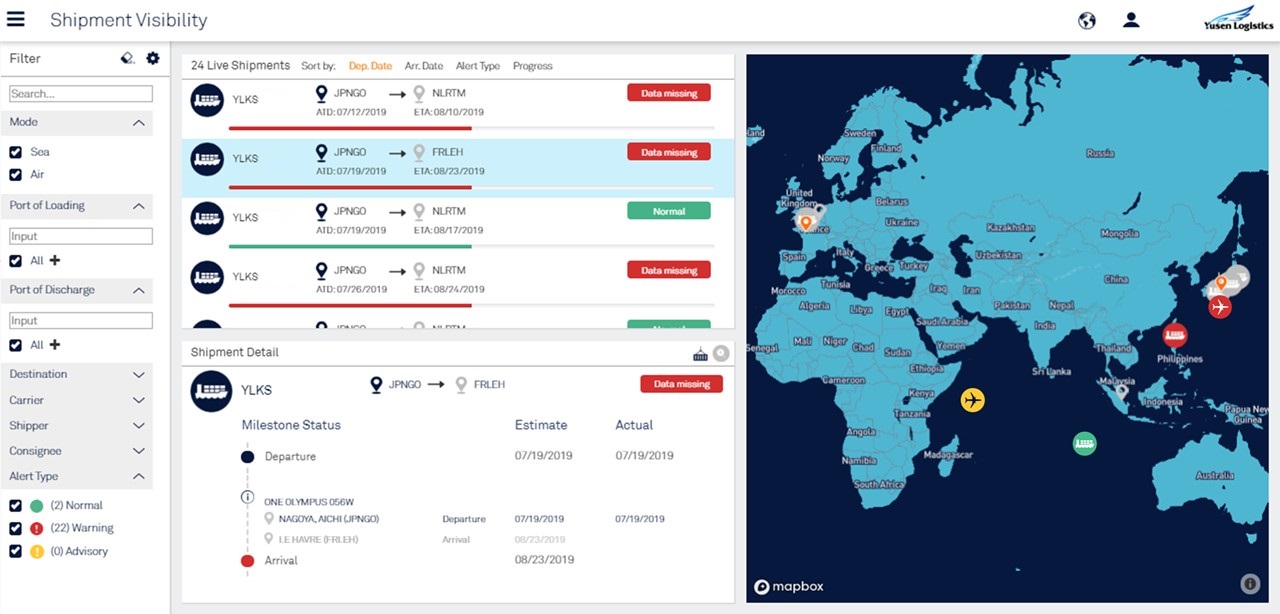Open the user profile icon

(1131, 20)
